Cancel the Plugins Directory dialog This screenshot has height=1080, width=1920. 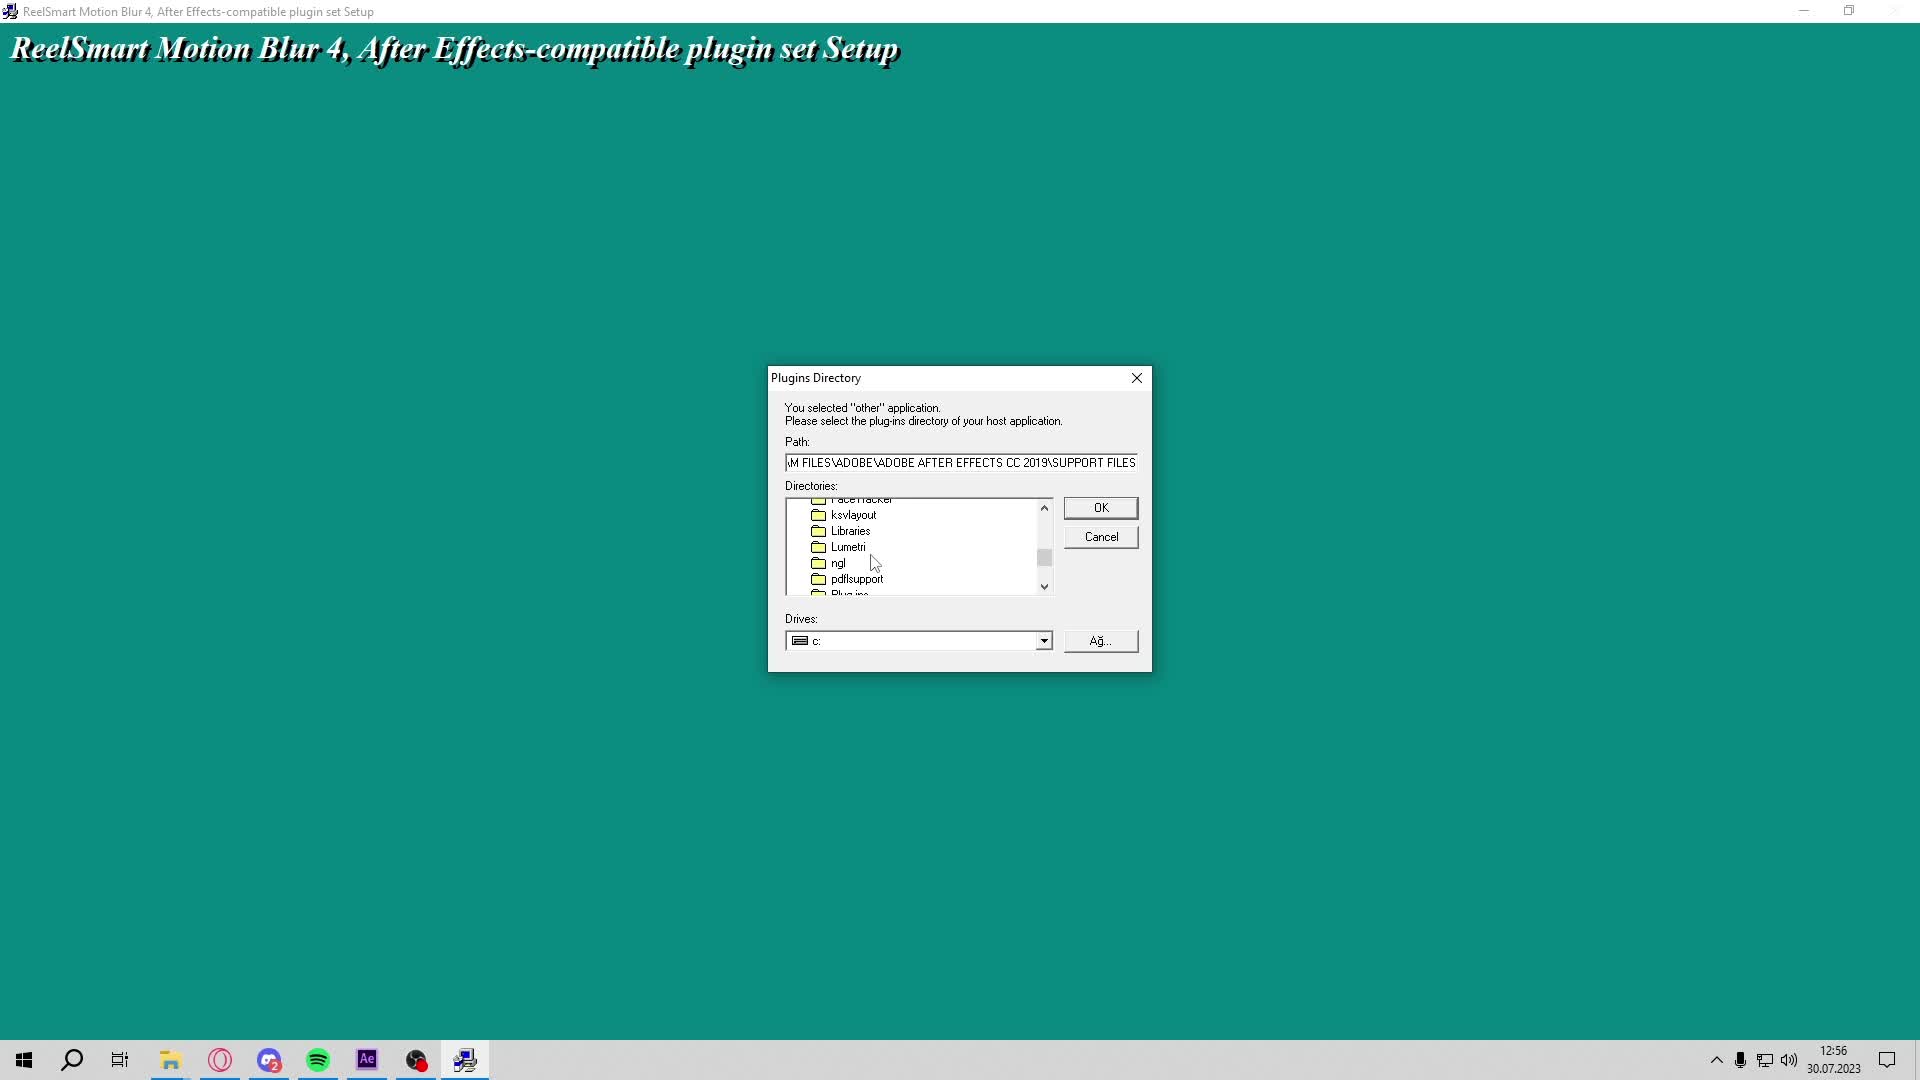1100,537
